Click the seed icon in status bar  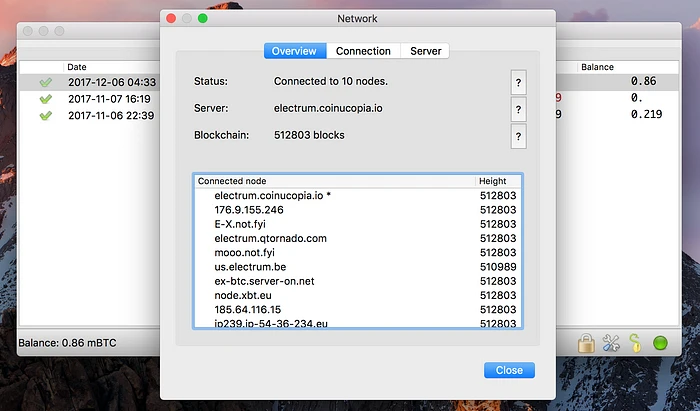pos(634,345)
